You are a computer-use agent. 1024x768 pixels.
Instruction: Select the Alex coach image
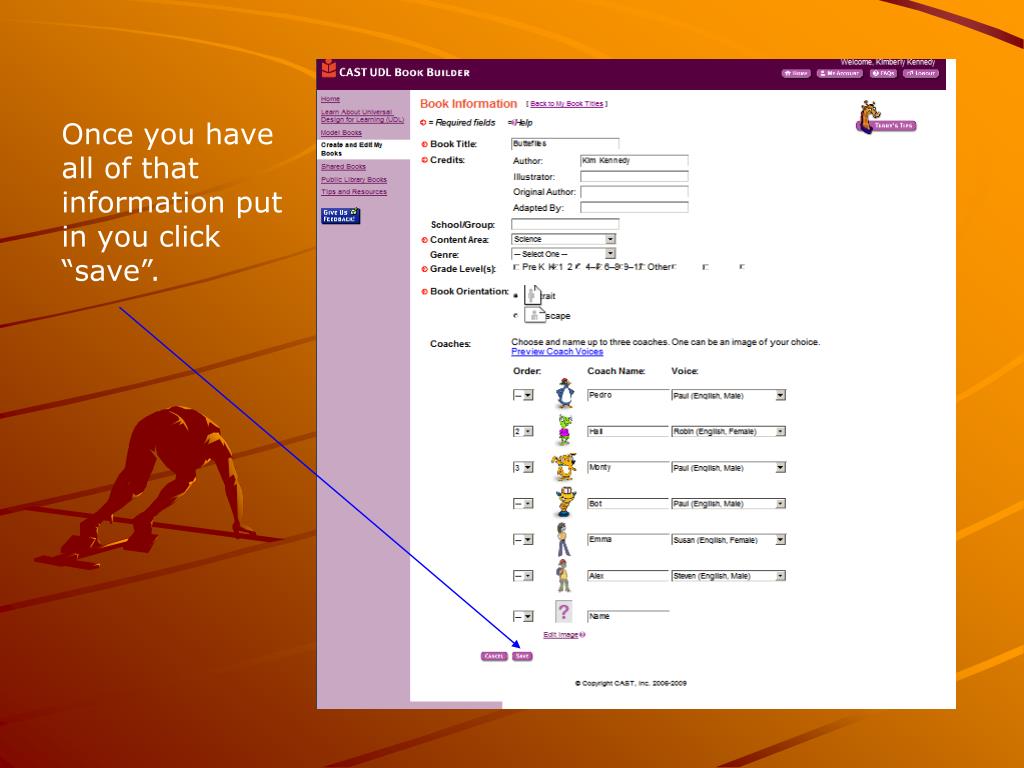pyautogui.click(x=562, y=575)
